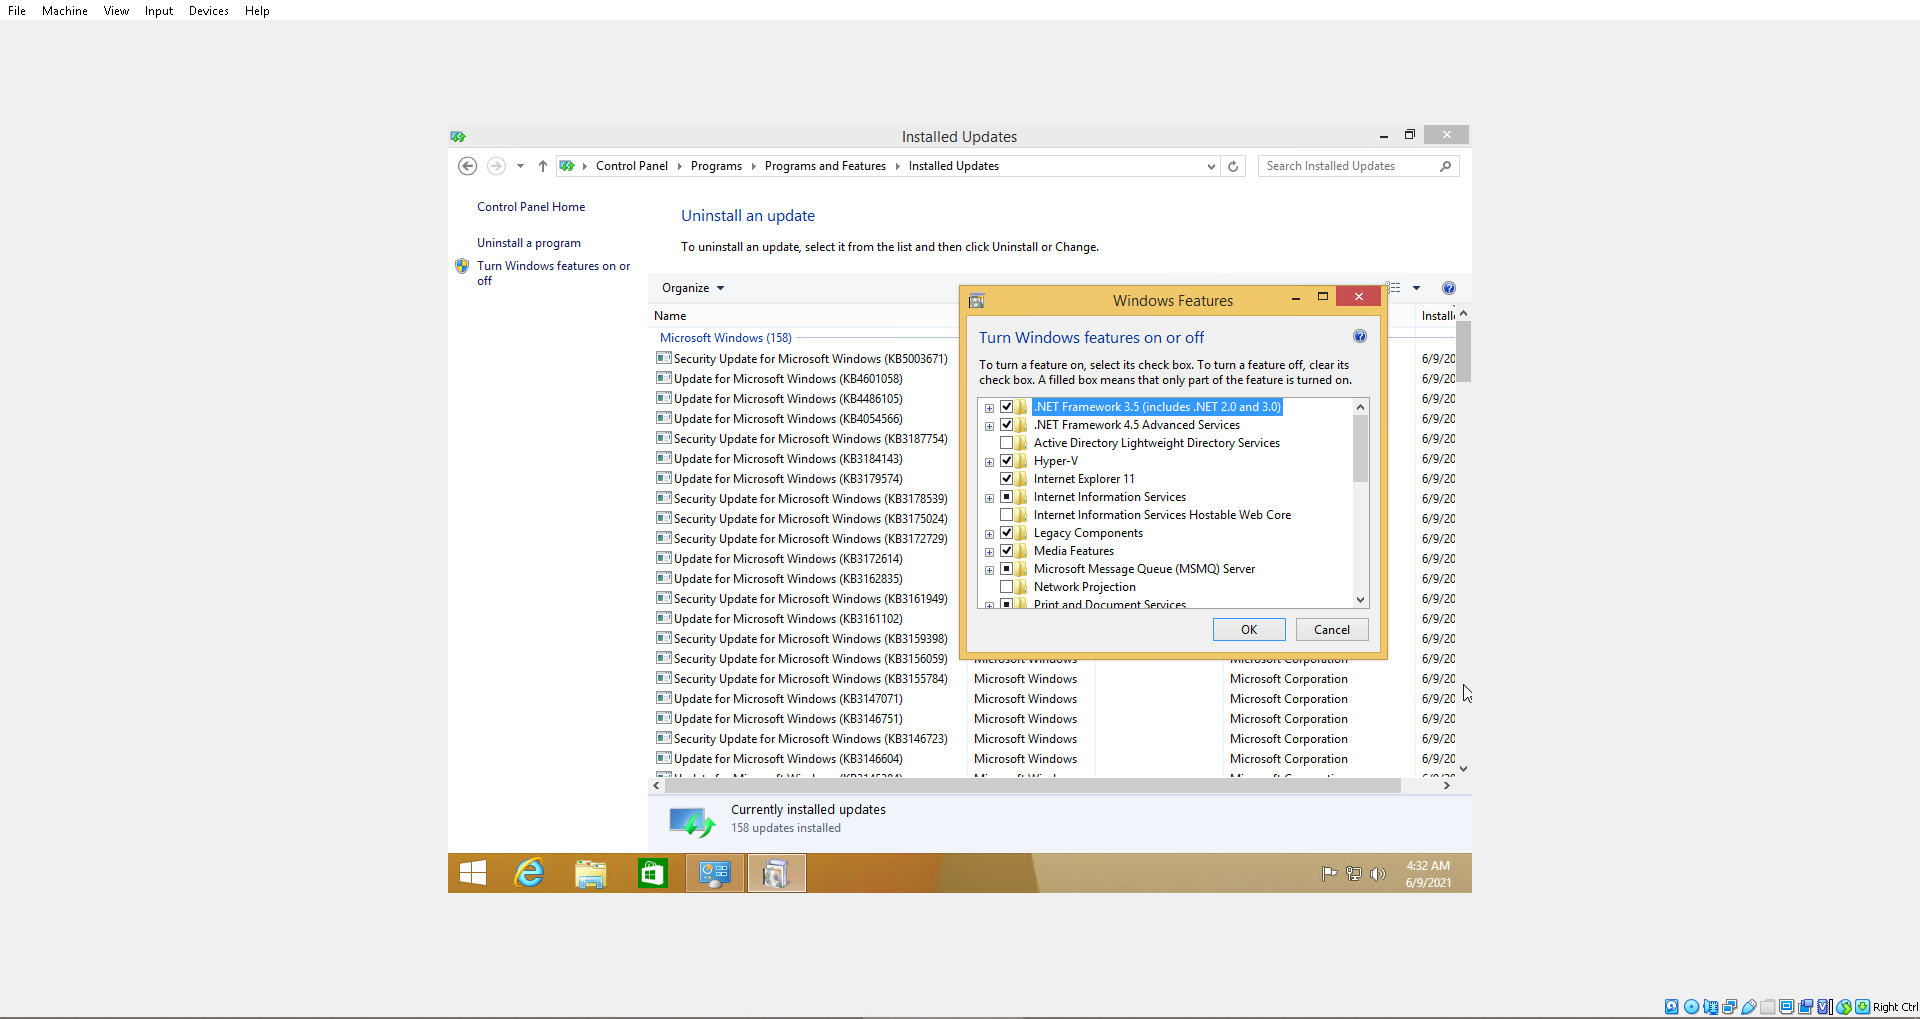Enable Network Projection feature
Screen dimensions: 1920x1019
[x=1007, y=587]
